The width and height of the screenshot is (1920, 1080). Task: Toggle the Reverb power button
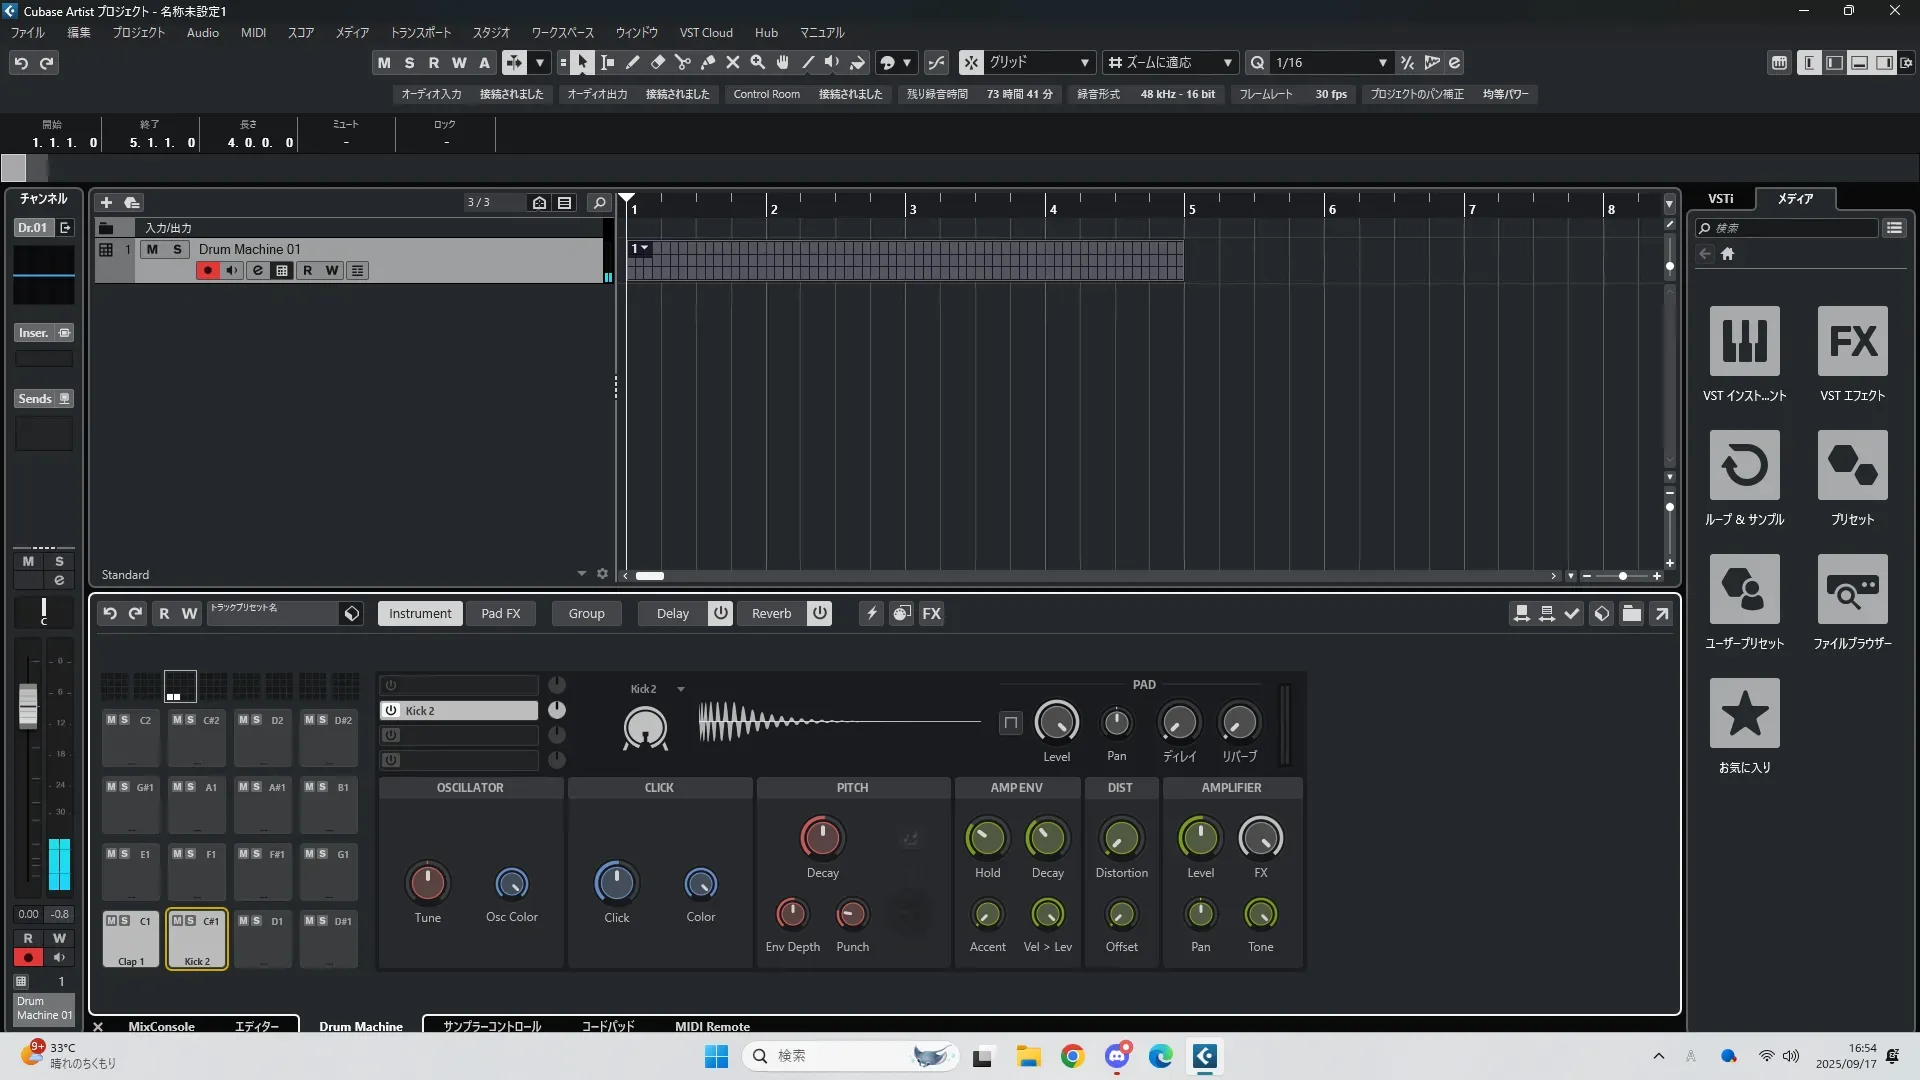819,613
